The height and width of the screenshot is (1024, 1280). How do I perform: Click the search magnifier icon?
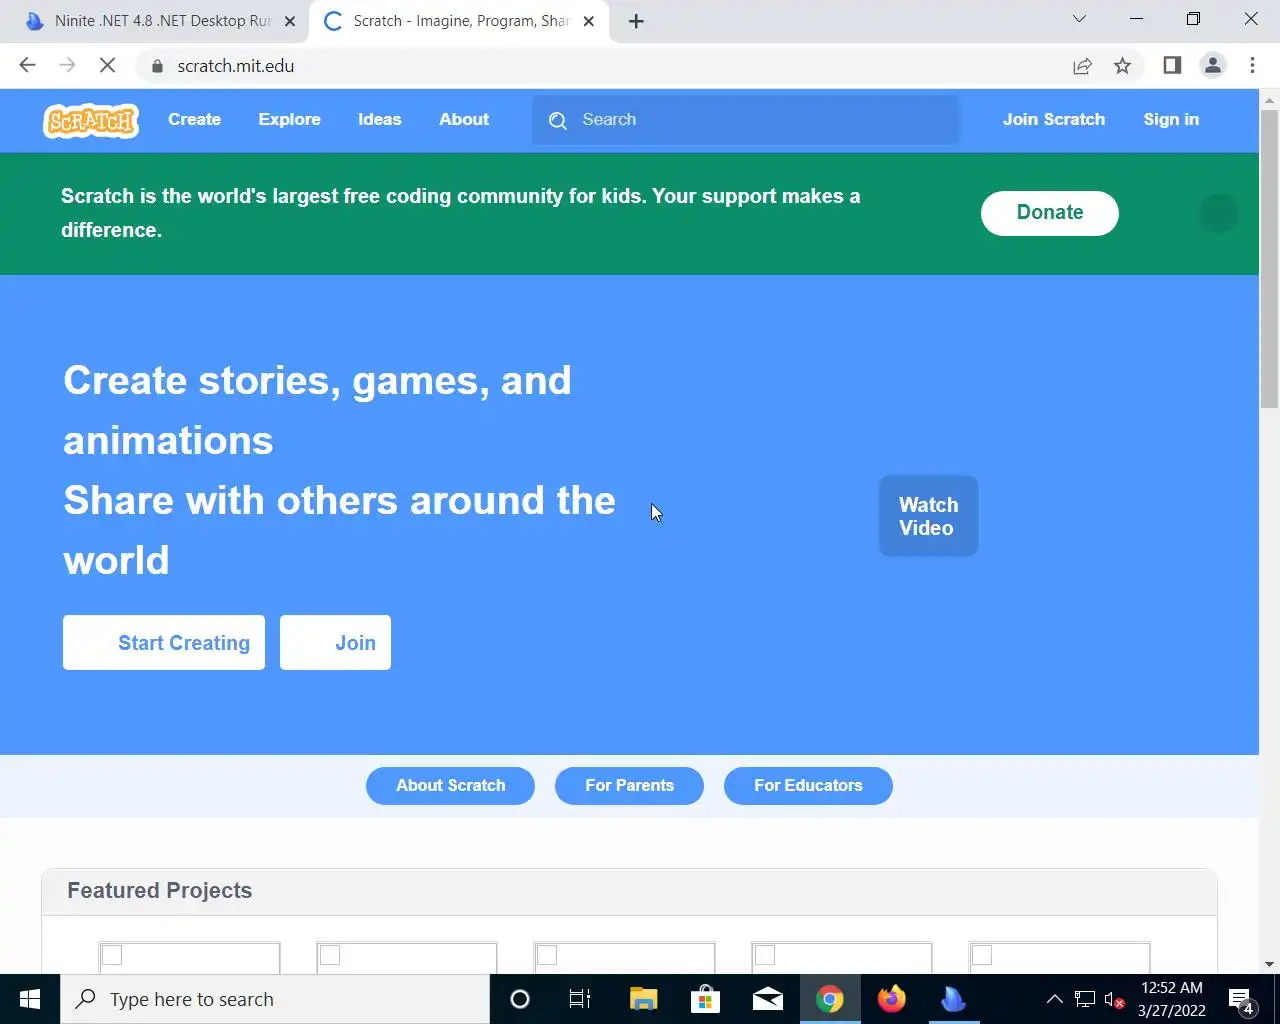pos(558,120)
